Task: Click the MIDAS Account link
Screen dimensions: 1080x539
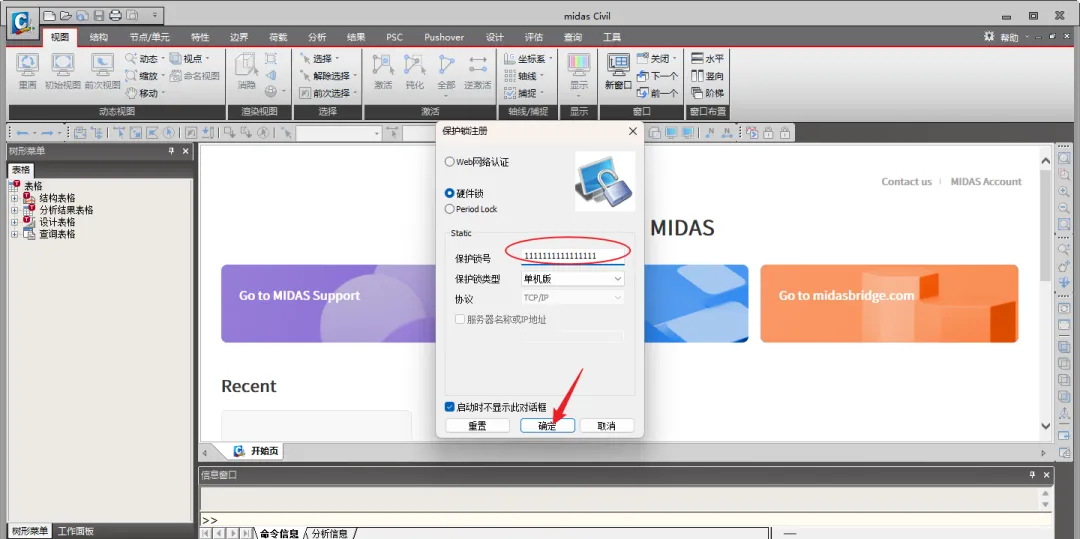Action: pos(986,182)
